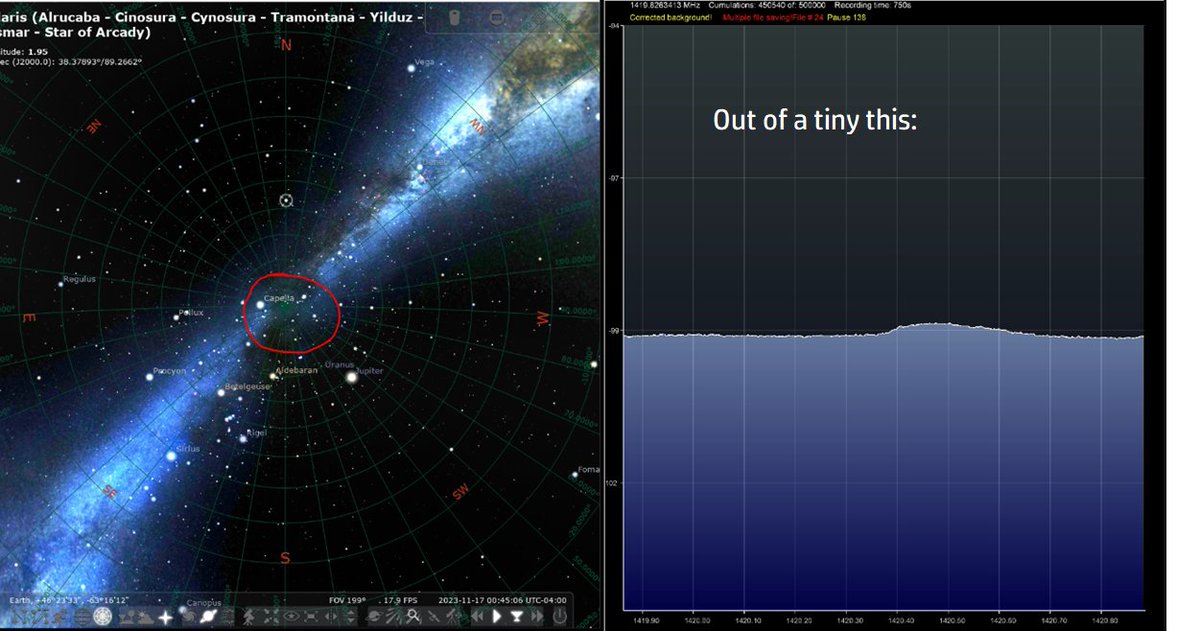This screenshot has width=1200, height=631.
Task: Increase time speed fast-forward button
Action: click(537, 617)
